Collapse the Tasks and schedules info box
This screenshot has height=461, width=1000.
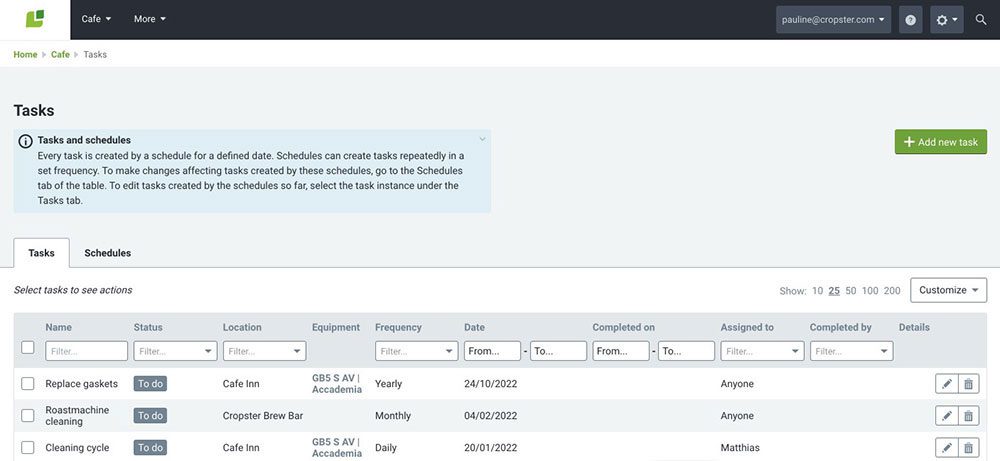(x=482, y=139)
